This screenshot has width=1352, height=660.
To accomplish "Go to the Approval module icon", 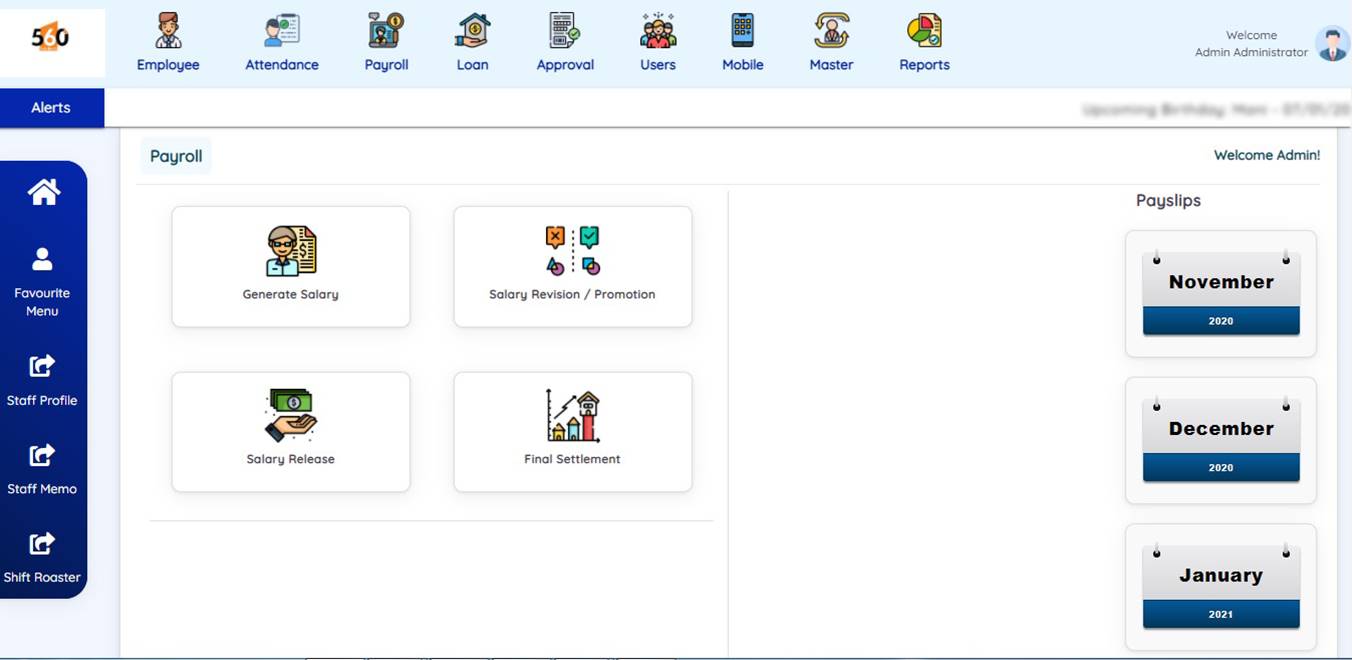I will [565, 32].
